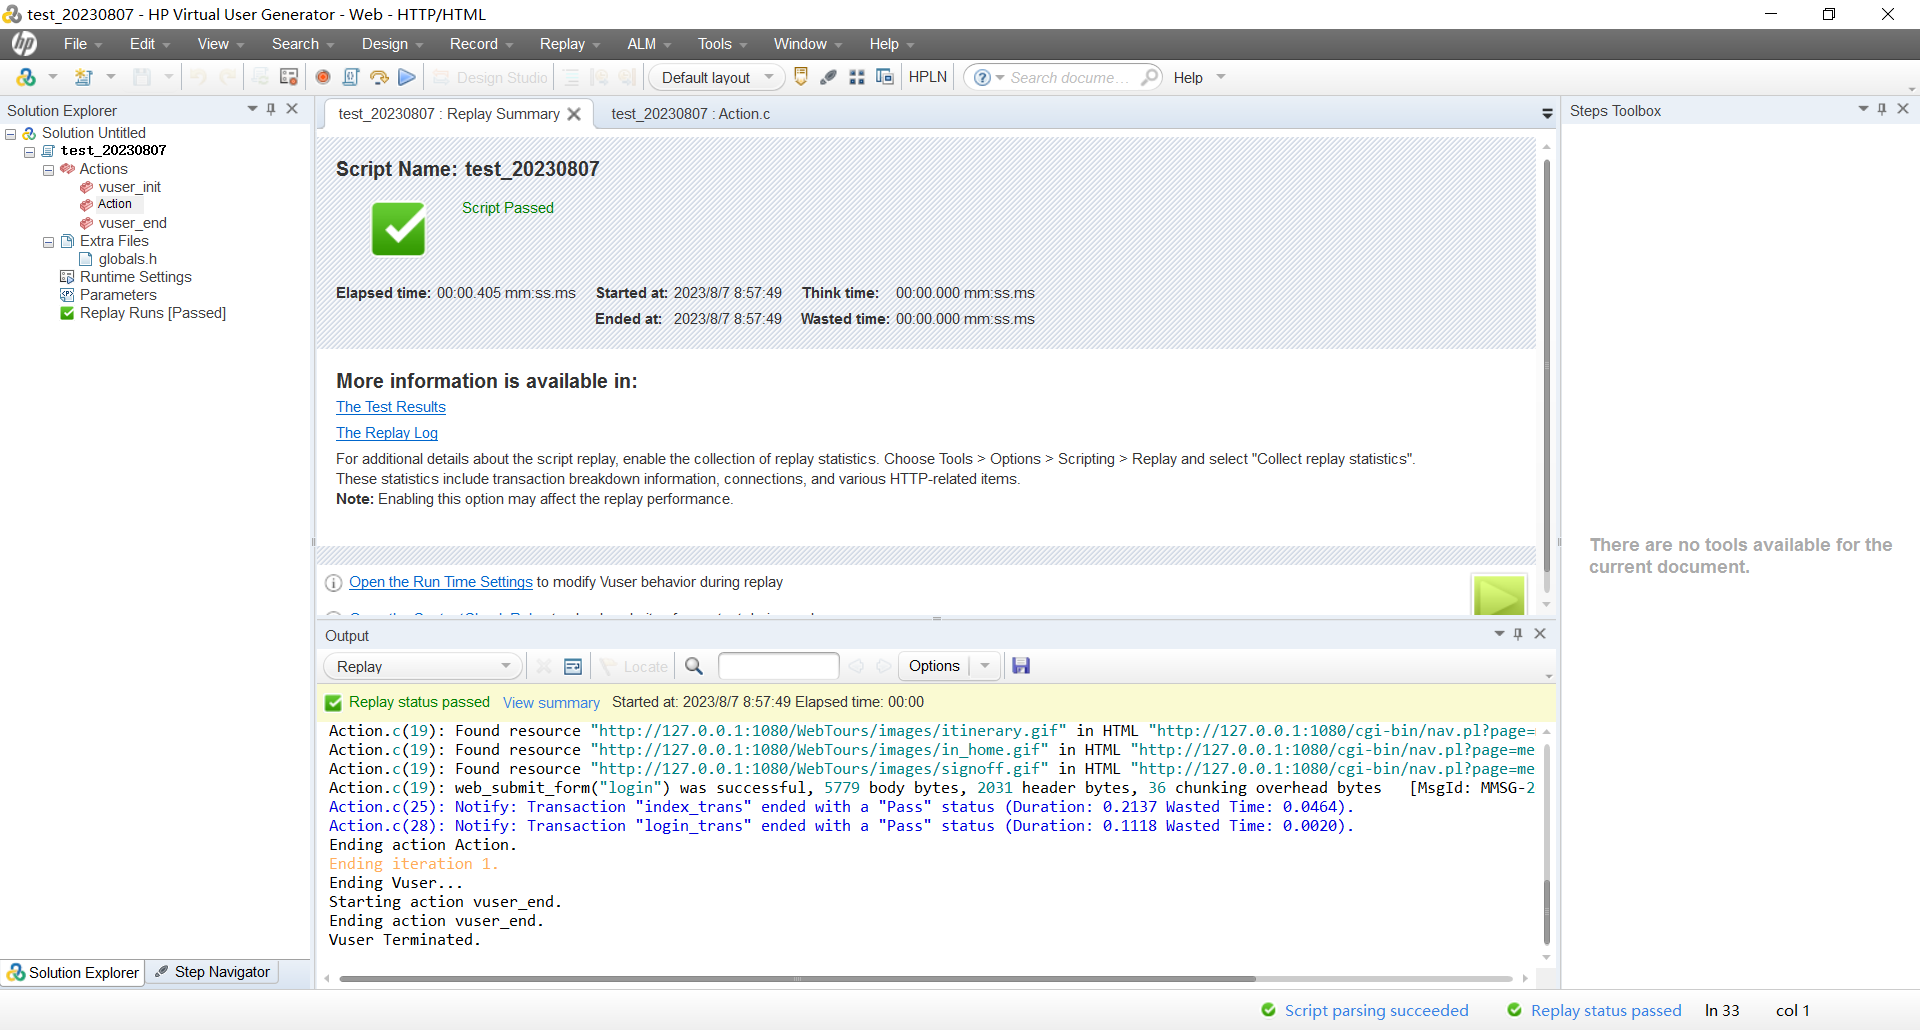
Task: Click the toggle word wrap icon in Output
Action: pos(573,666)
